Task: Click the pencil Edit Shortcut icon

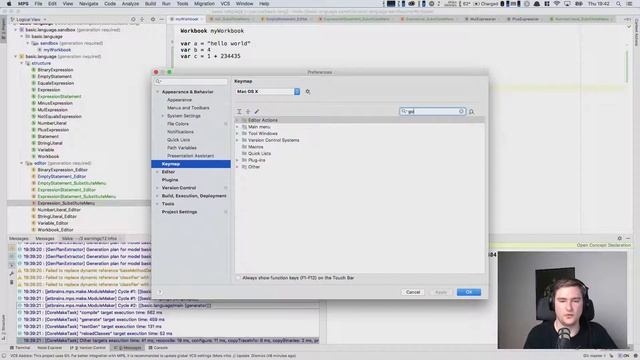Action: (x=257, y=111)
